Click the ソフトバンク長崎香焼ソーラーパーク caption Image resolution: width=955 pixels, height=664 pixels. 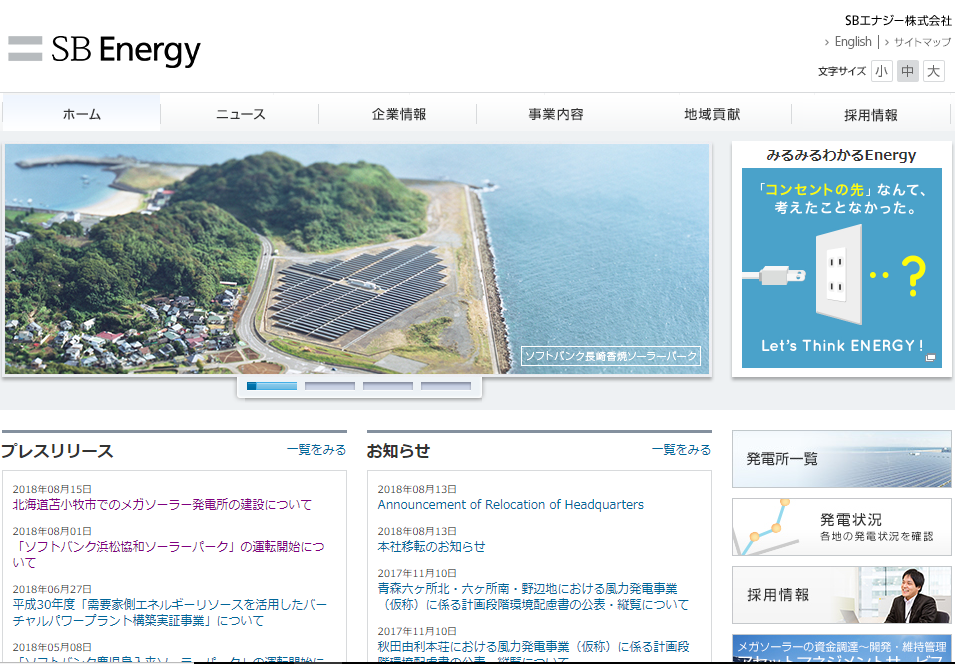[611, 356]
